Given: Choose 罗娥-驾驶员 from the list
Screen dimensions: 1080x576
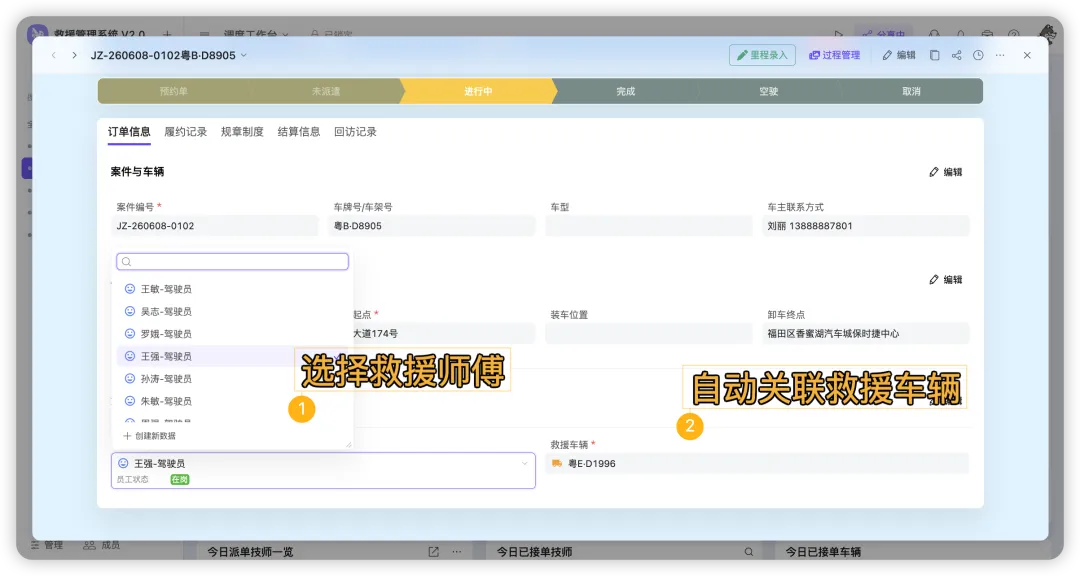Looking at the screenshot, I should [x=233, y=333].
